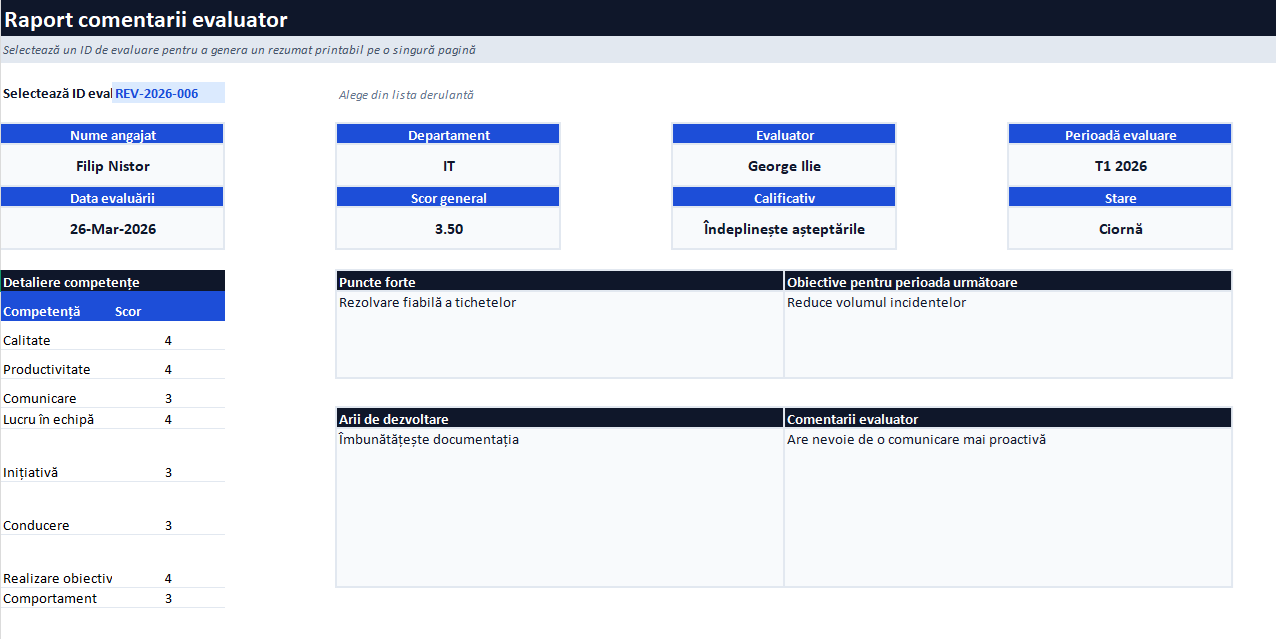This screenshot has width=1276, height=639.
Task: Click the 'Departament' header
Action: (449, 135)
